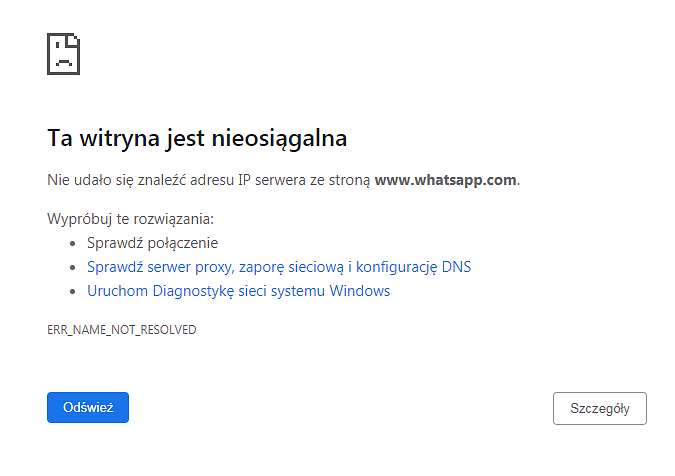Open the proxy, firewall and DNS check link
Image resolution: width=675 pixels, height=476 pixels.
[x=279, y=267]
